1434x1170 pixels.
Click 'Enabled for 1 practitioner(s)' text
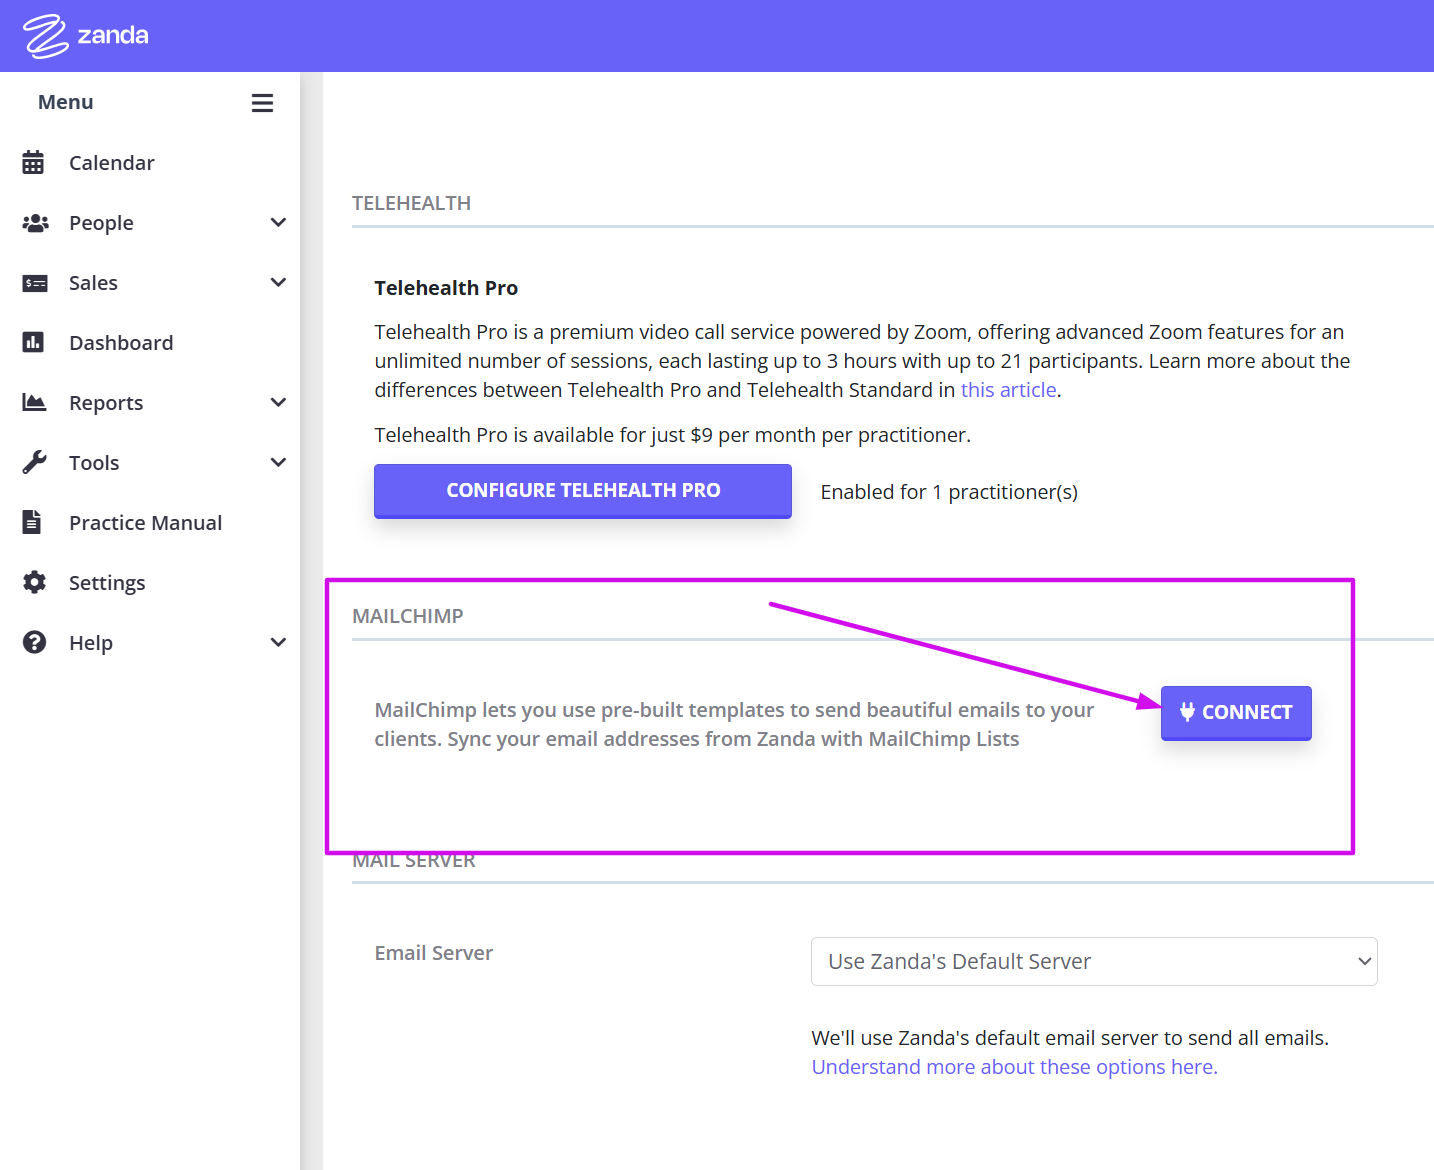coord(949,492)
